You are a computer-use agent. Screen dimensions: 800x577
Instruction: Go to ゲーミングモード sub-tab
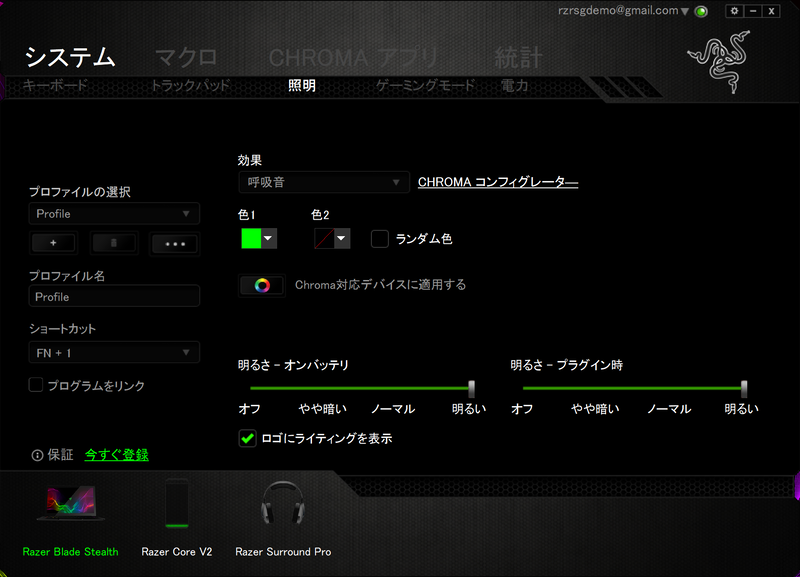click(x=426, y=85)
